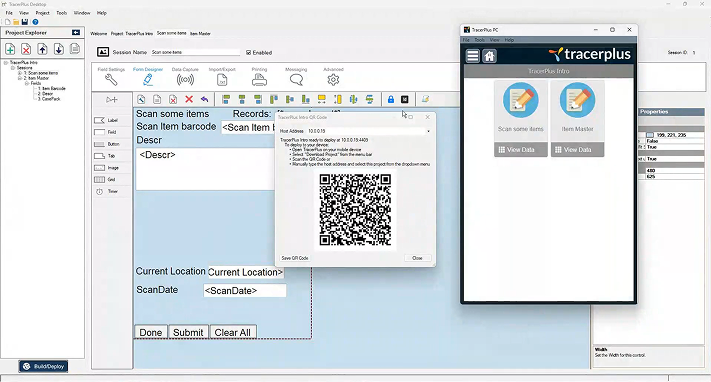Viewport: 711px width, 382px height.
Task: Collapse the Item Master tree node
Action: (19, 78)
